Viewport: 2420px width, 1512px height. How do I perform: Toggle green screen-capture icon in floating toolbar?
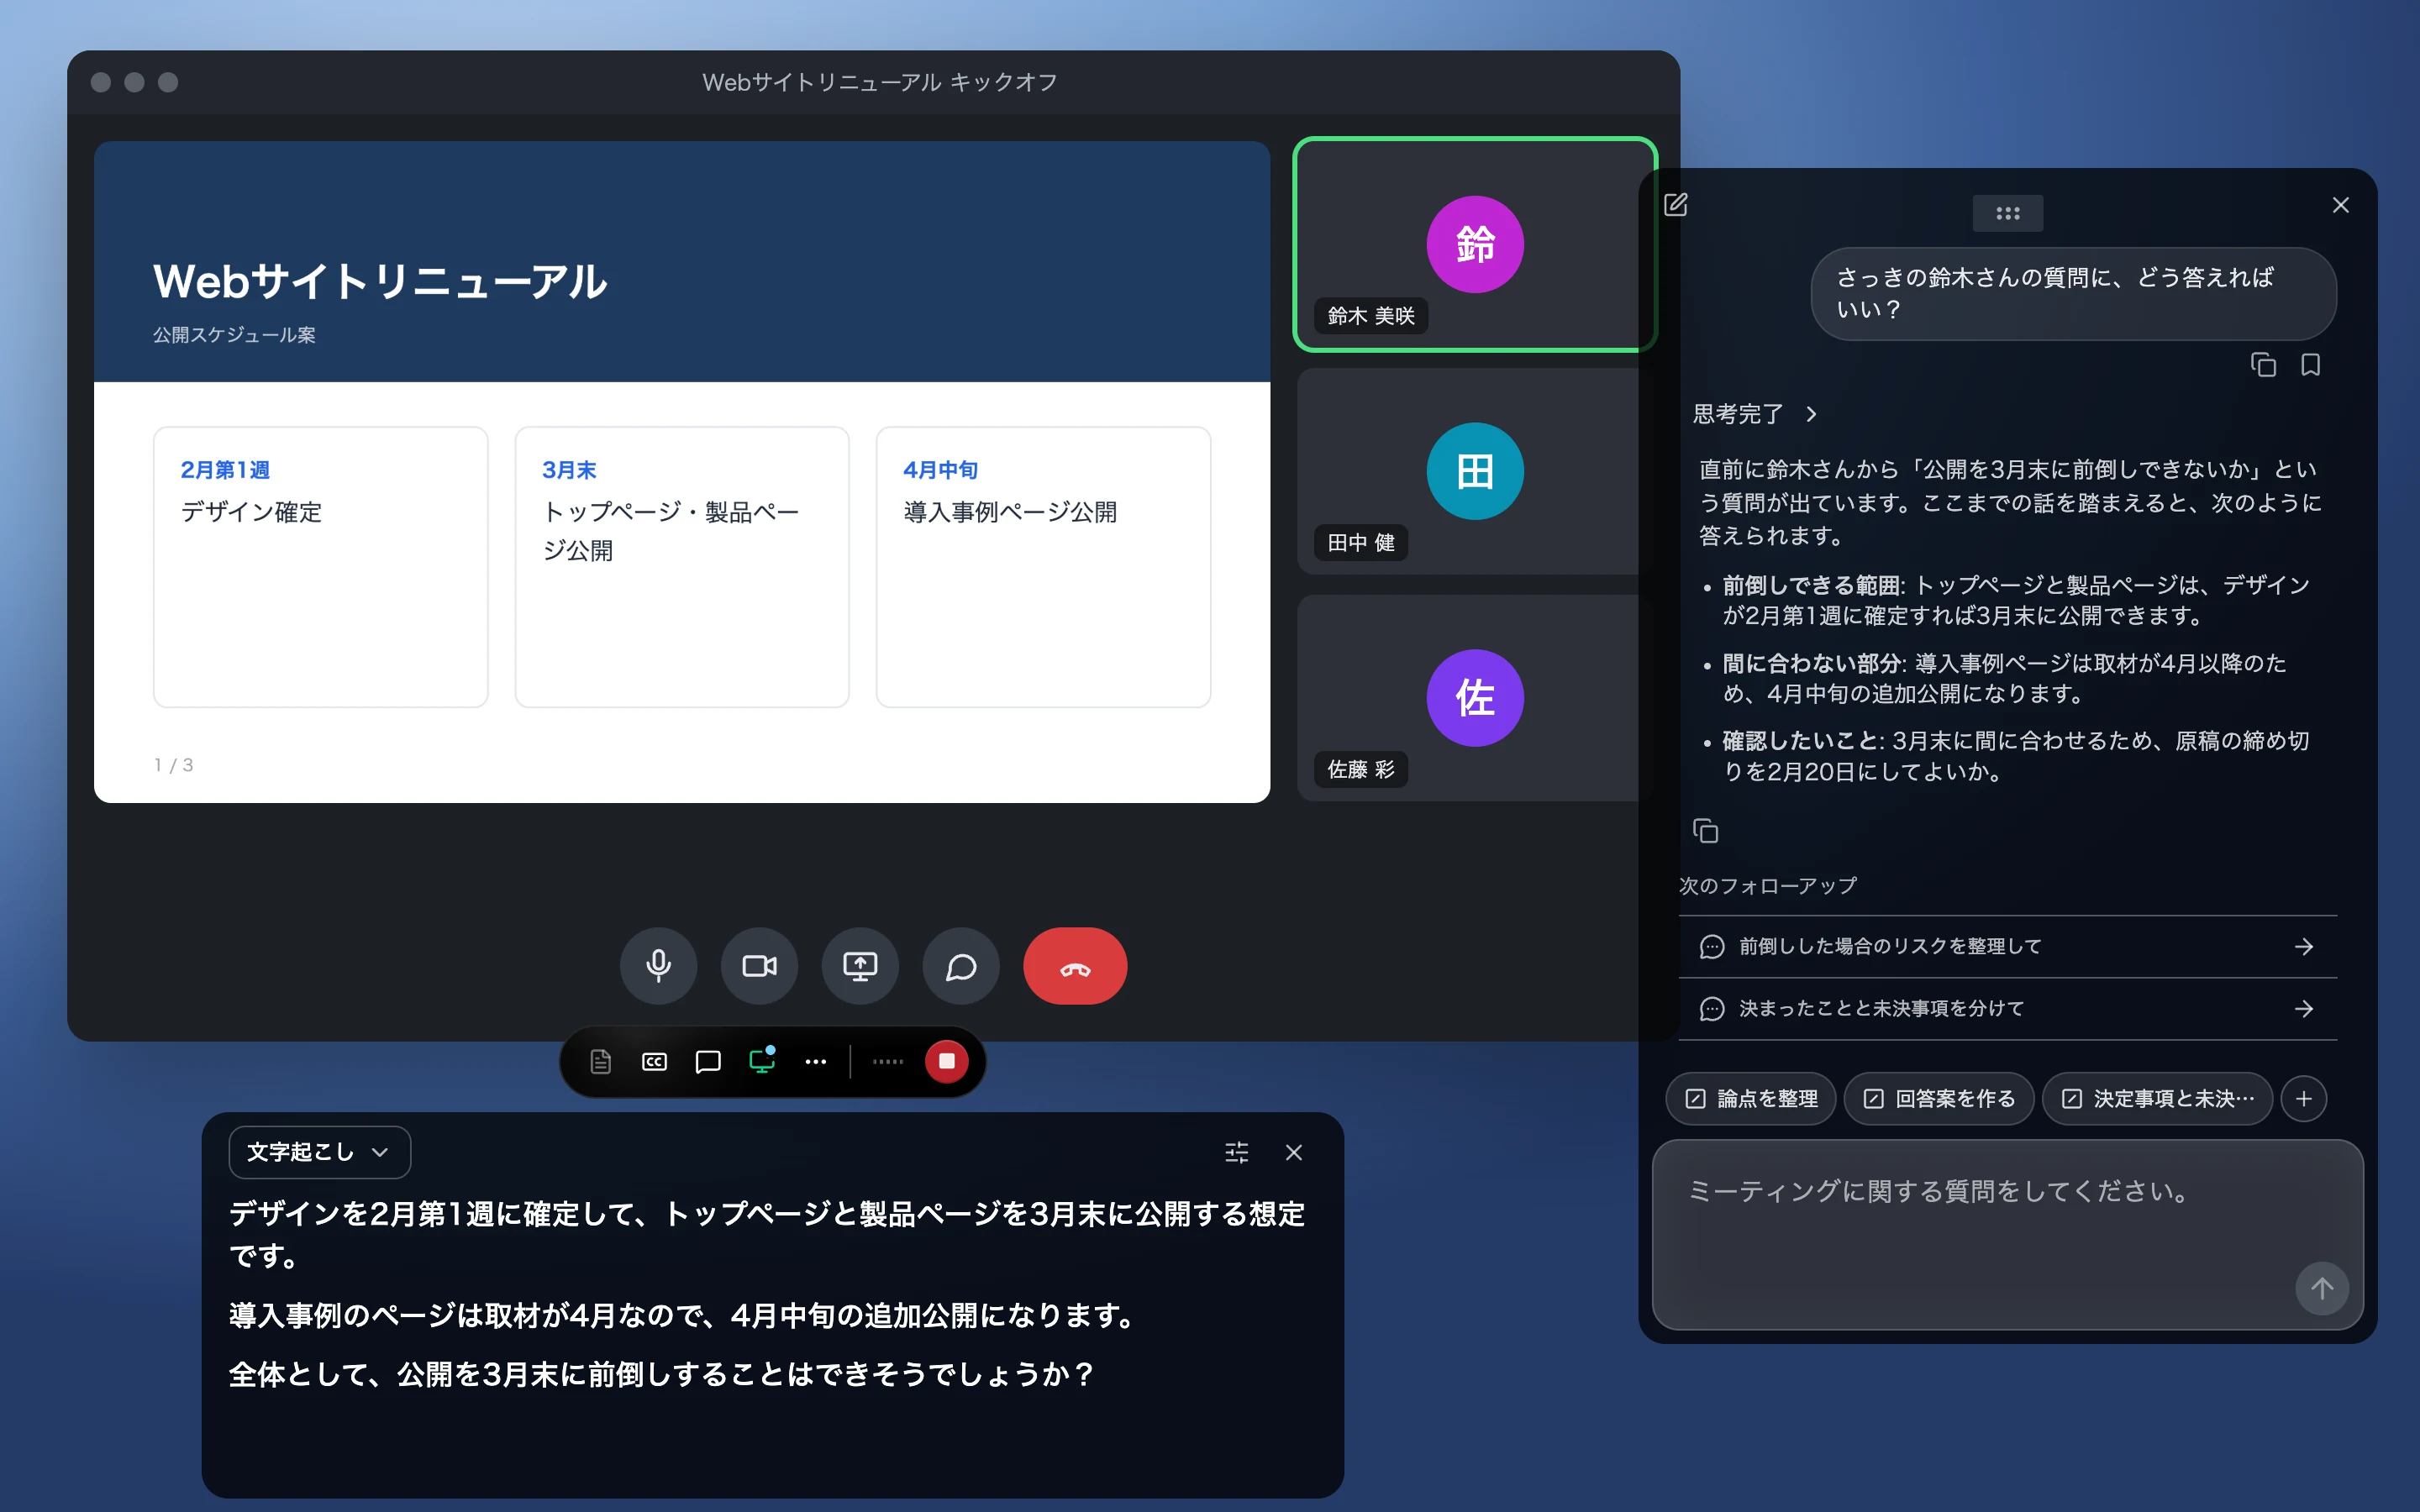point(762,1060)
